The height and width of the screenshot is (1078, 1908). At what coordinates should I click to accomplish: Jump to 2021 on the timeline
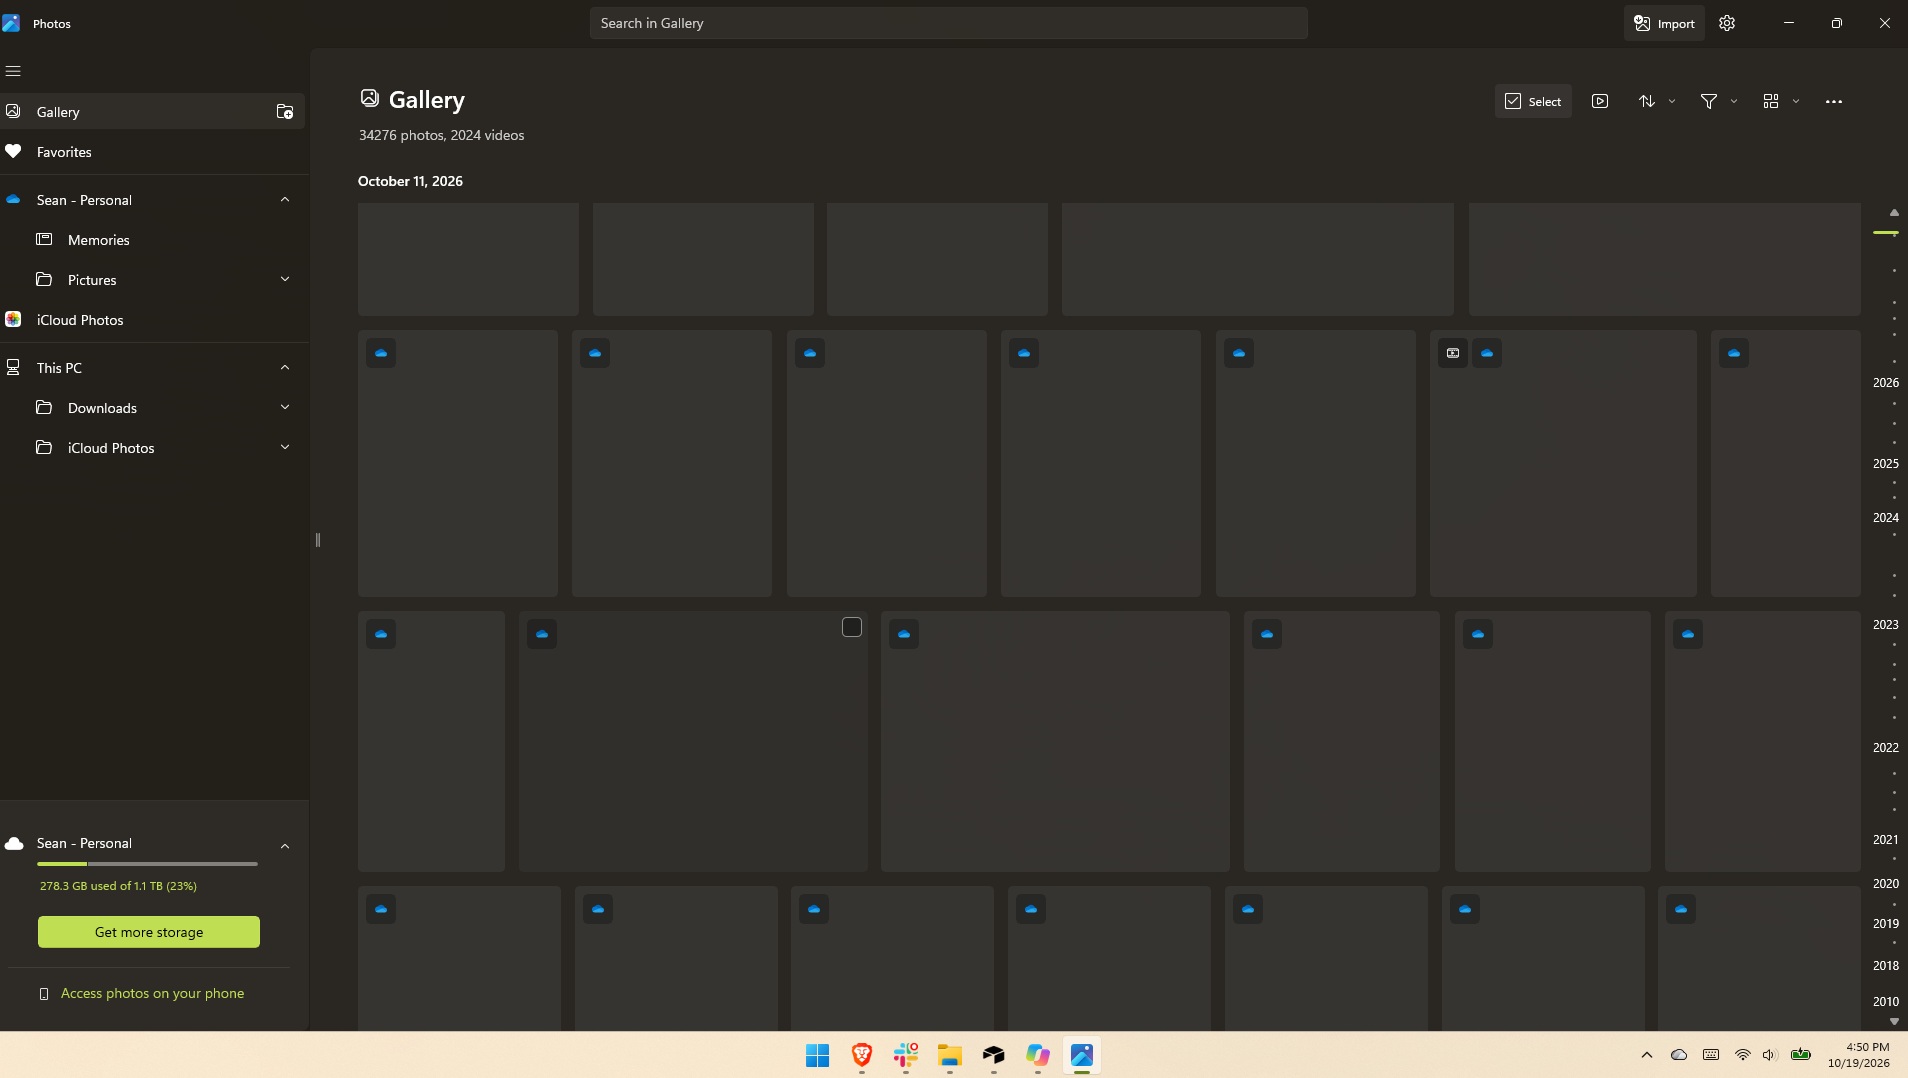(x=1886, y=840)
